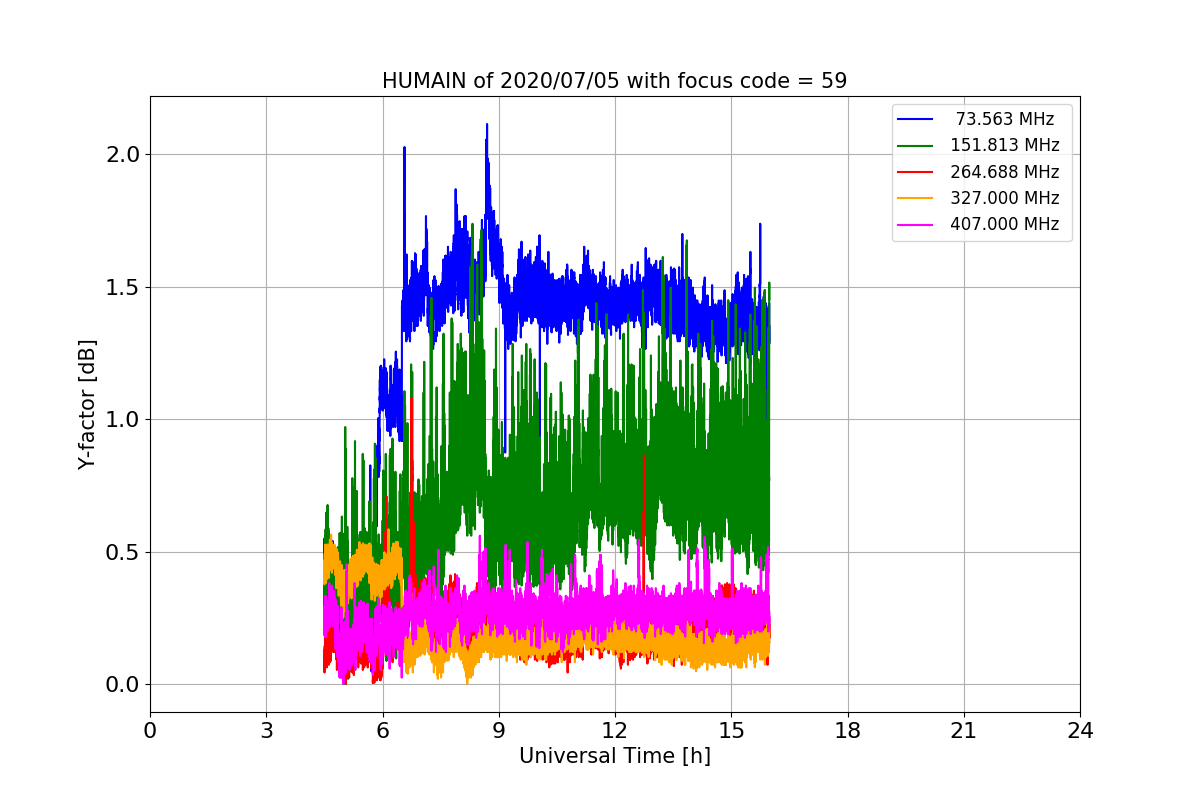Viewport: 1200px width, 800px height.
Task: Click the x-axis tick label 3
Action: (x=266, y=730)
